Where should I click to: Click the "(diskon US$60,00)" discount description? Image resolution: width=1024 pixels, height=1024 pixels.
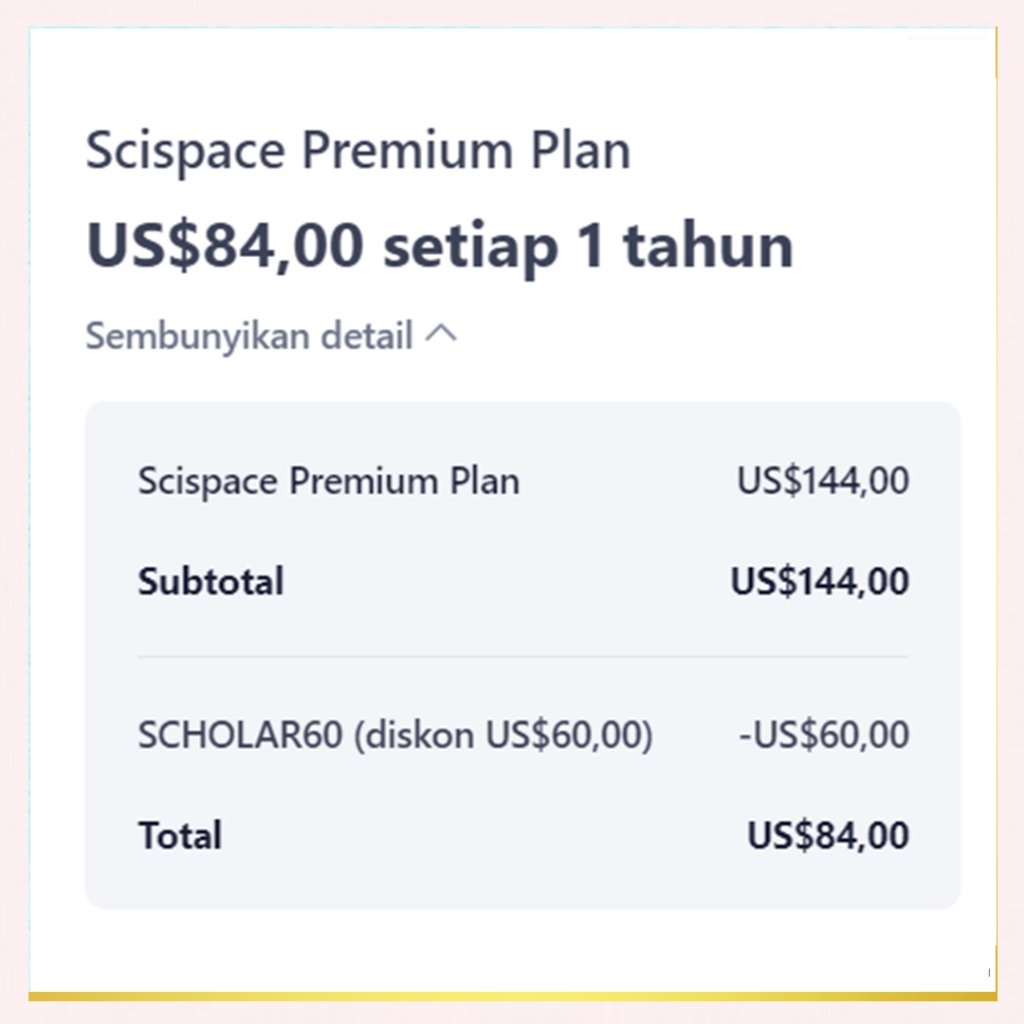pos(503,735)
